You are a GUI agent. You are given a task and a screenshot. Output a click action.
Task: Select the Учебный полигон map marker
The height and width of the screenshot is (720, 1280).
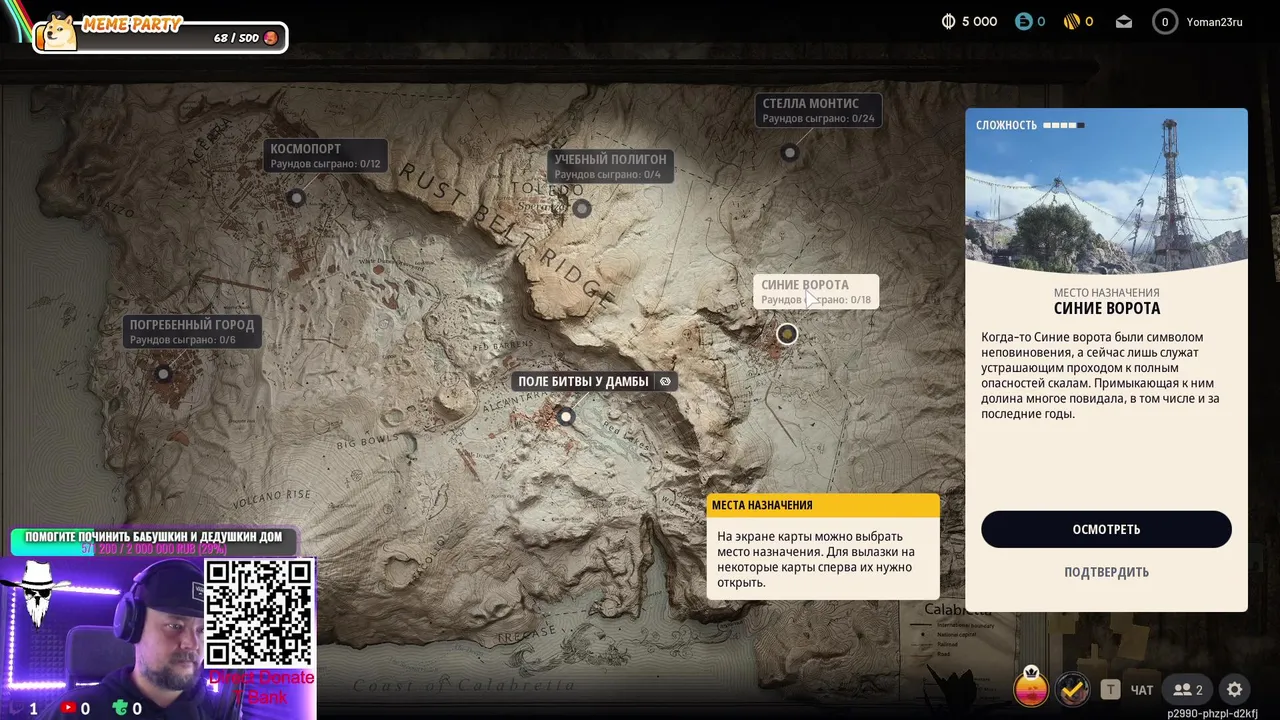pos(581,209)
